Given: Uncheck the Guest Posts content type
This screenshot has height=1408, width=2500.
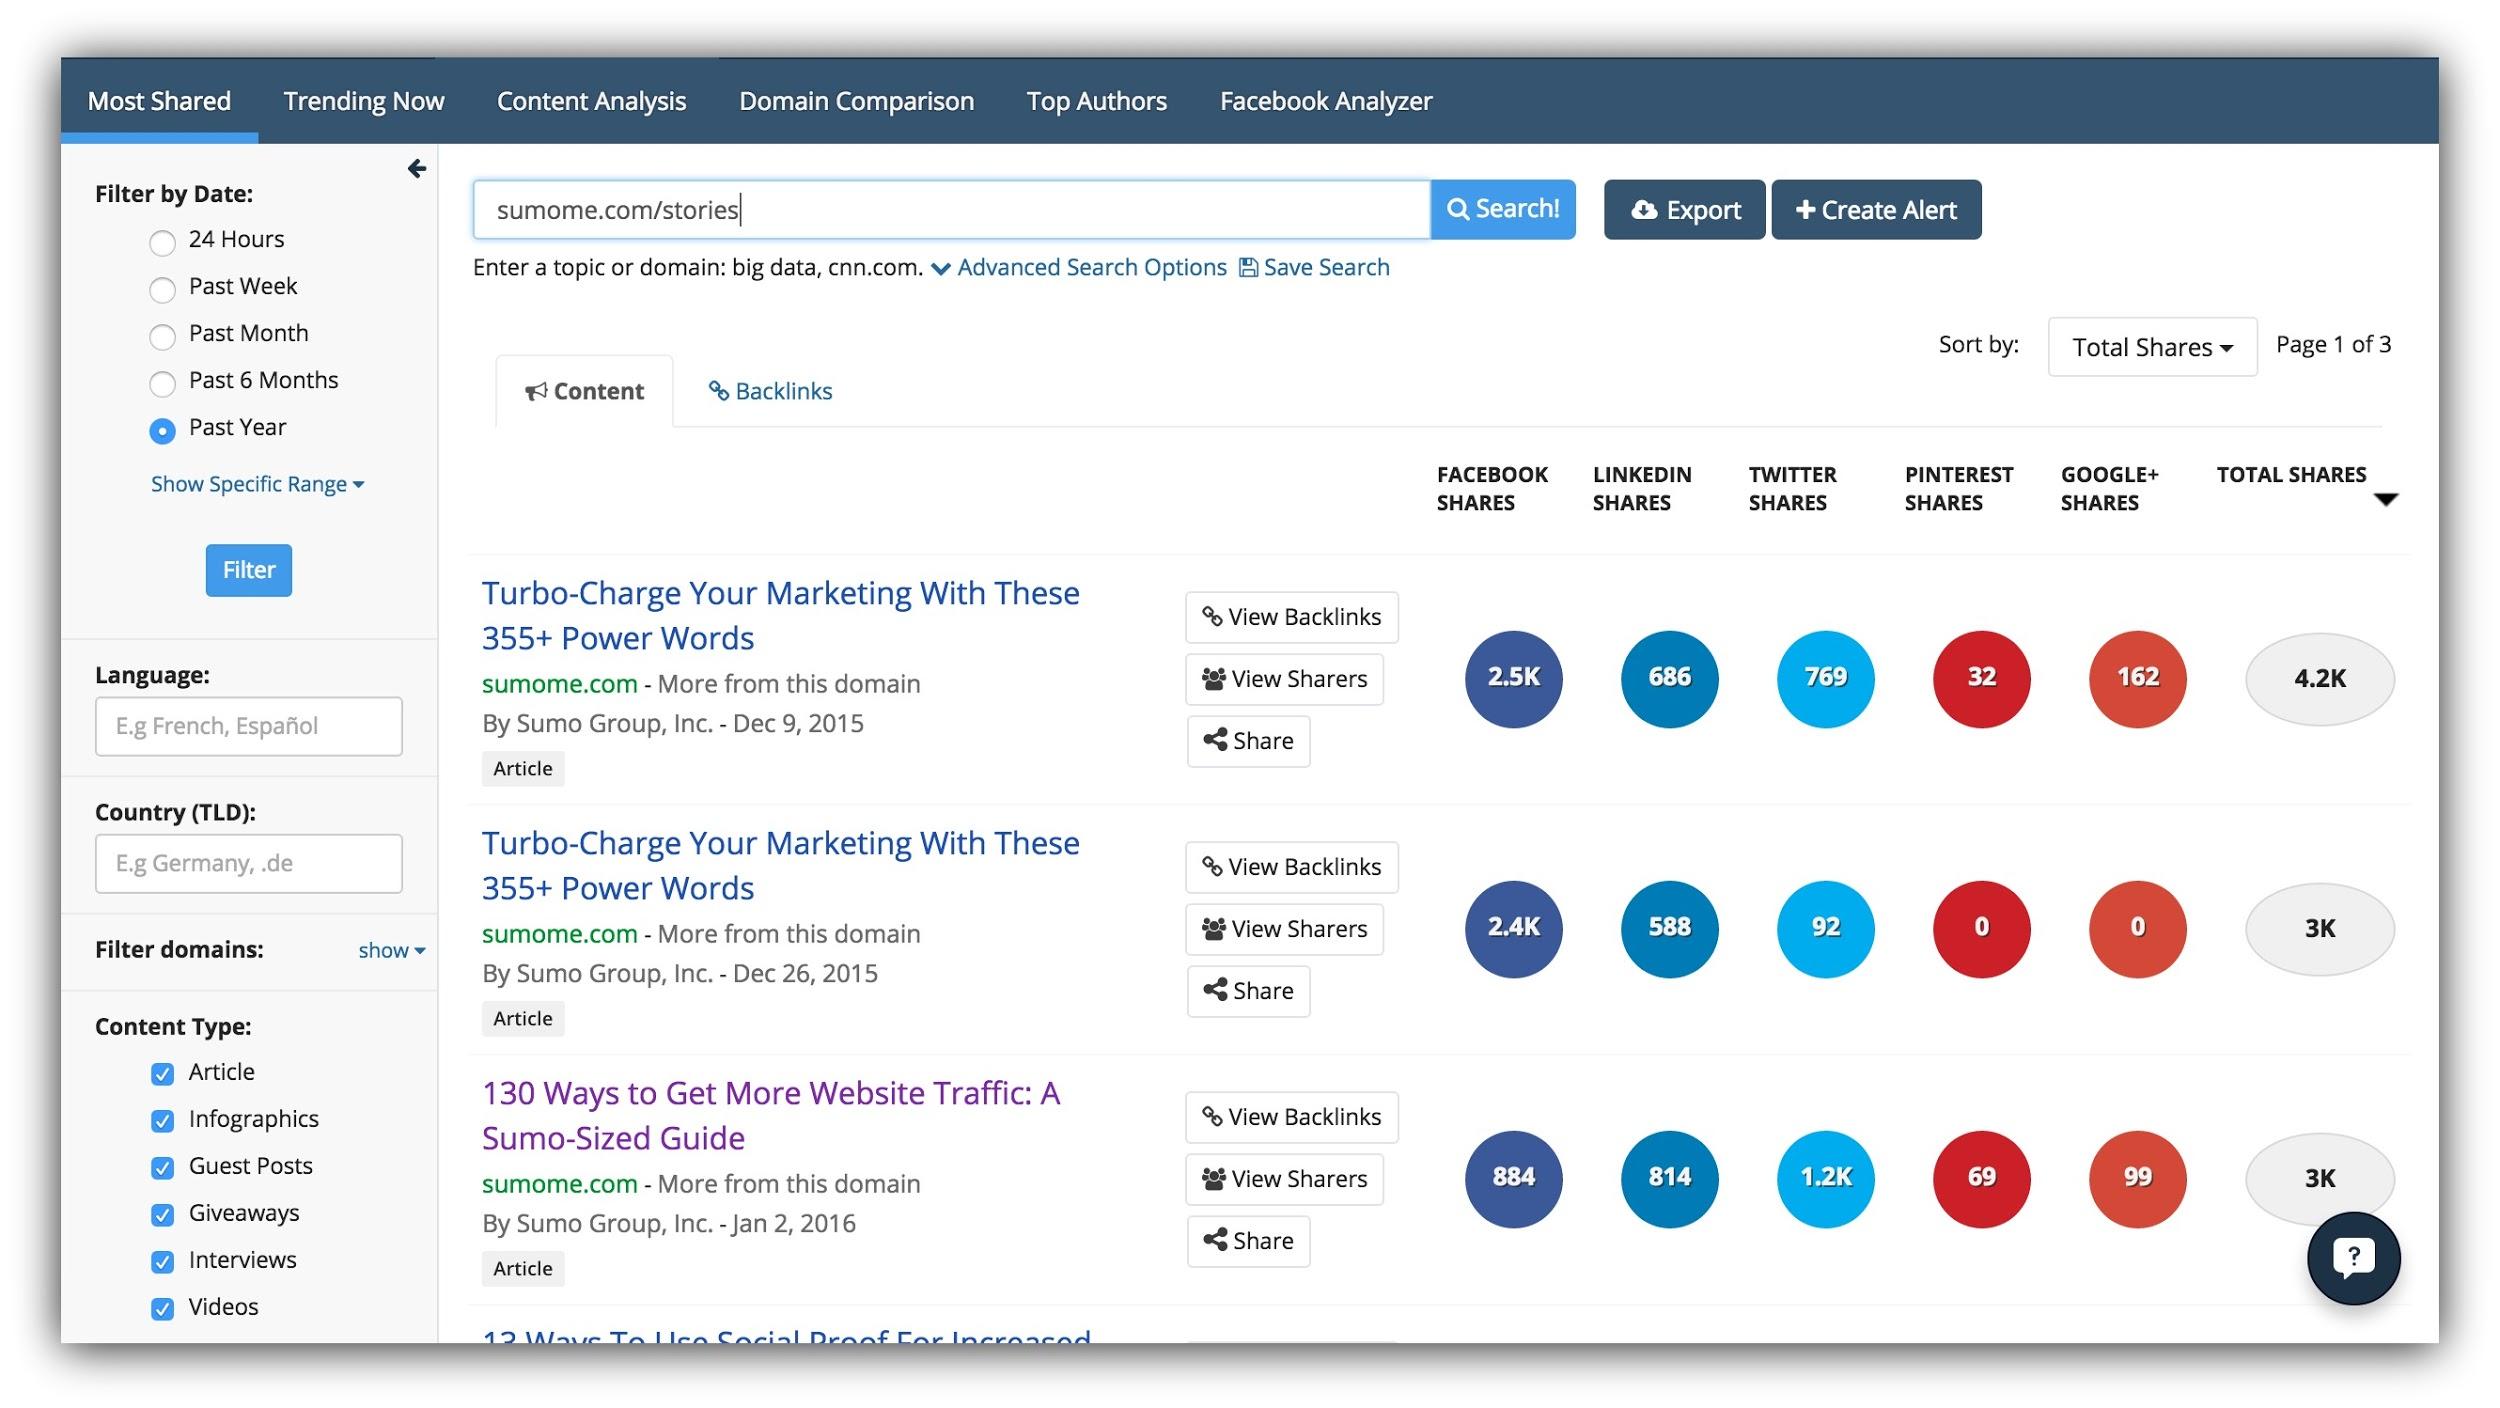Looking at the screenshot, I should [162, 1168].
